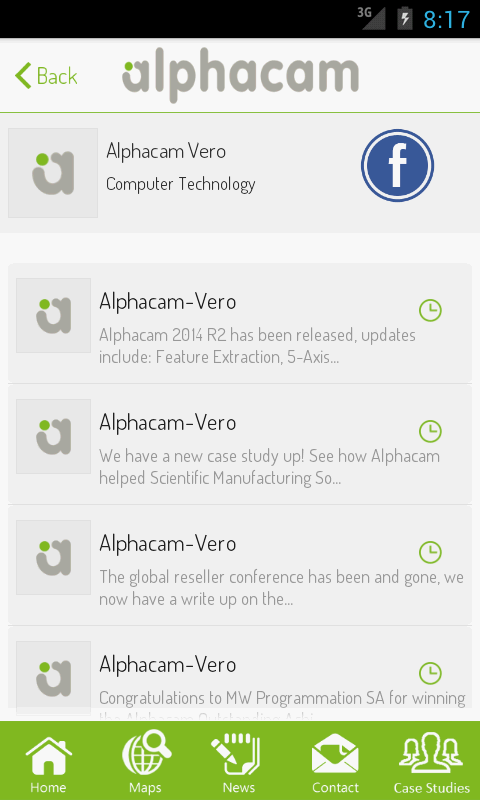This screenshot has width=480, height=800.
Task: Go to Home in bottom bar
Action: click(48, 762)
